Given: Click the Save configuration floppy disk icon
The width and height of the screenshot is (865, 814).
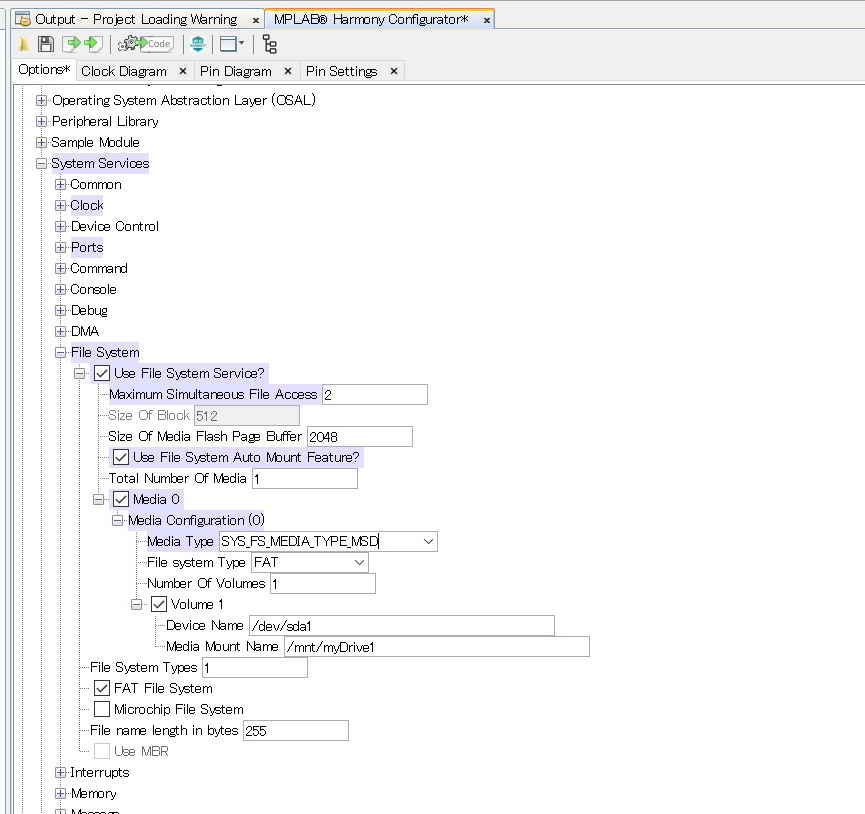Looking at the screenshot, I should click(45, 44).
